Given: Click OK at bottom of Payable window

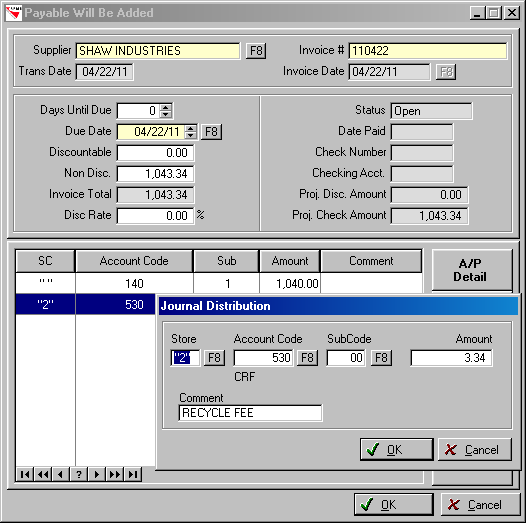Looking at the screenshot, I should pyautogui.click(x=394, y=504).
